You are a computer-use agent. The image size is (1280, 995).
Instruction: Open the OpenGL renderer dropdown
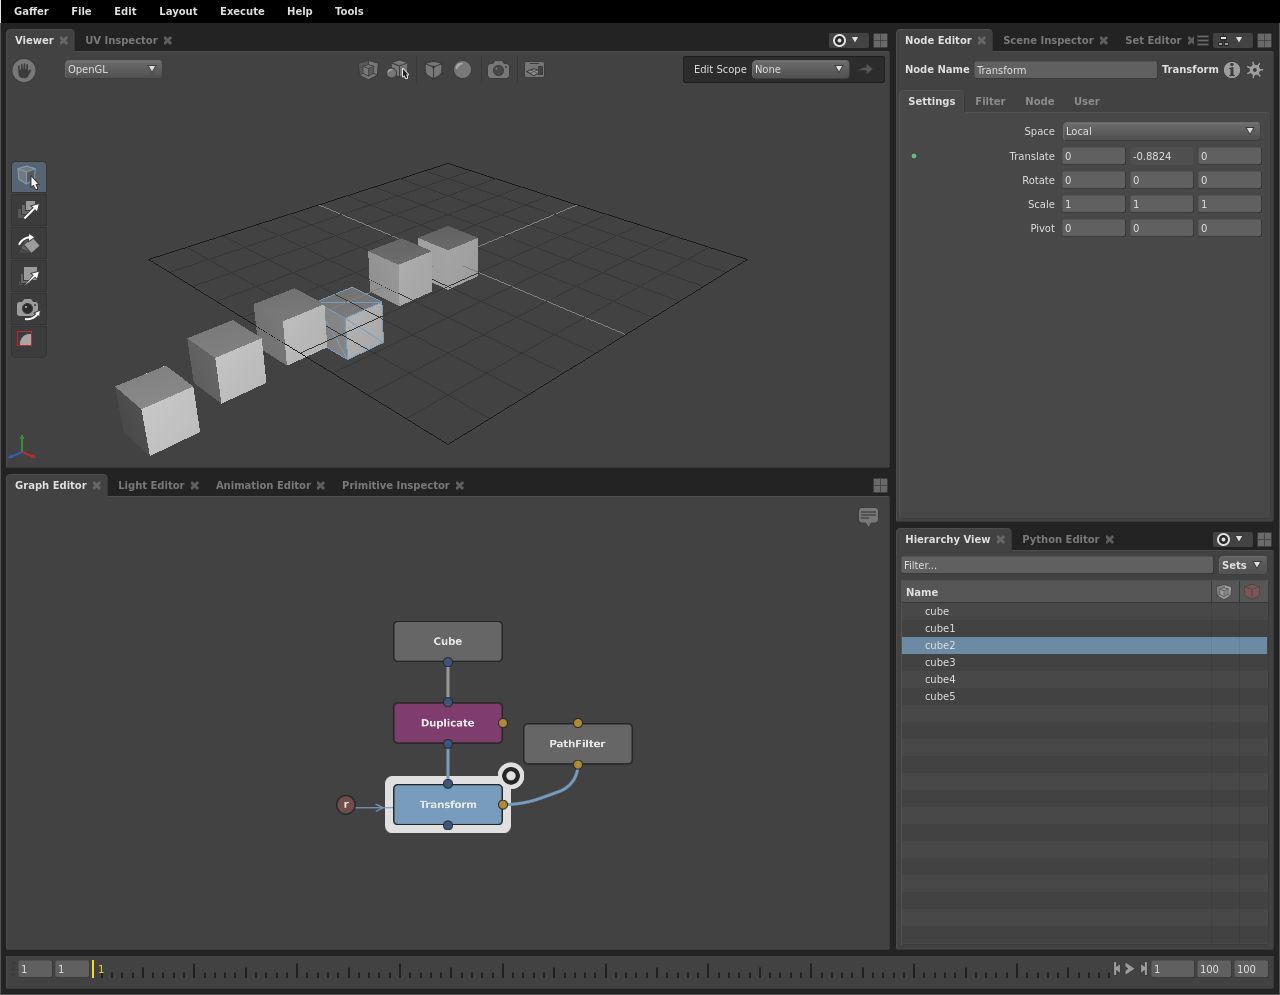(x=112, y=69)
